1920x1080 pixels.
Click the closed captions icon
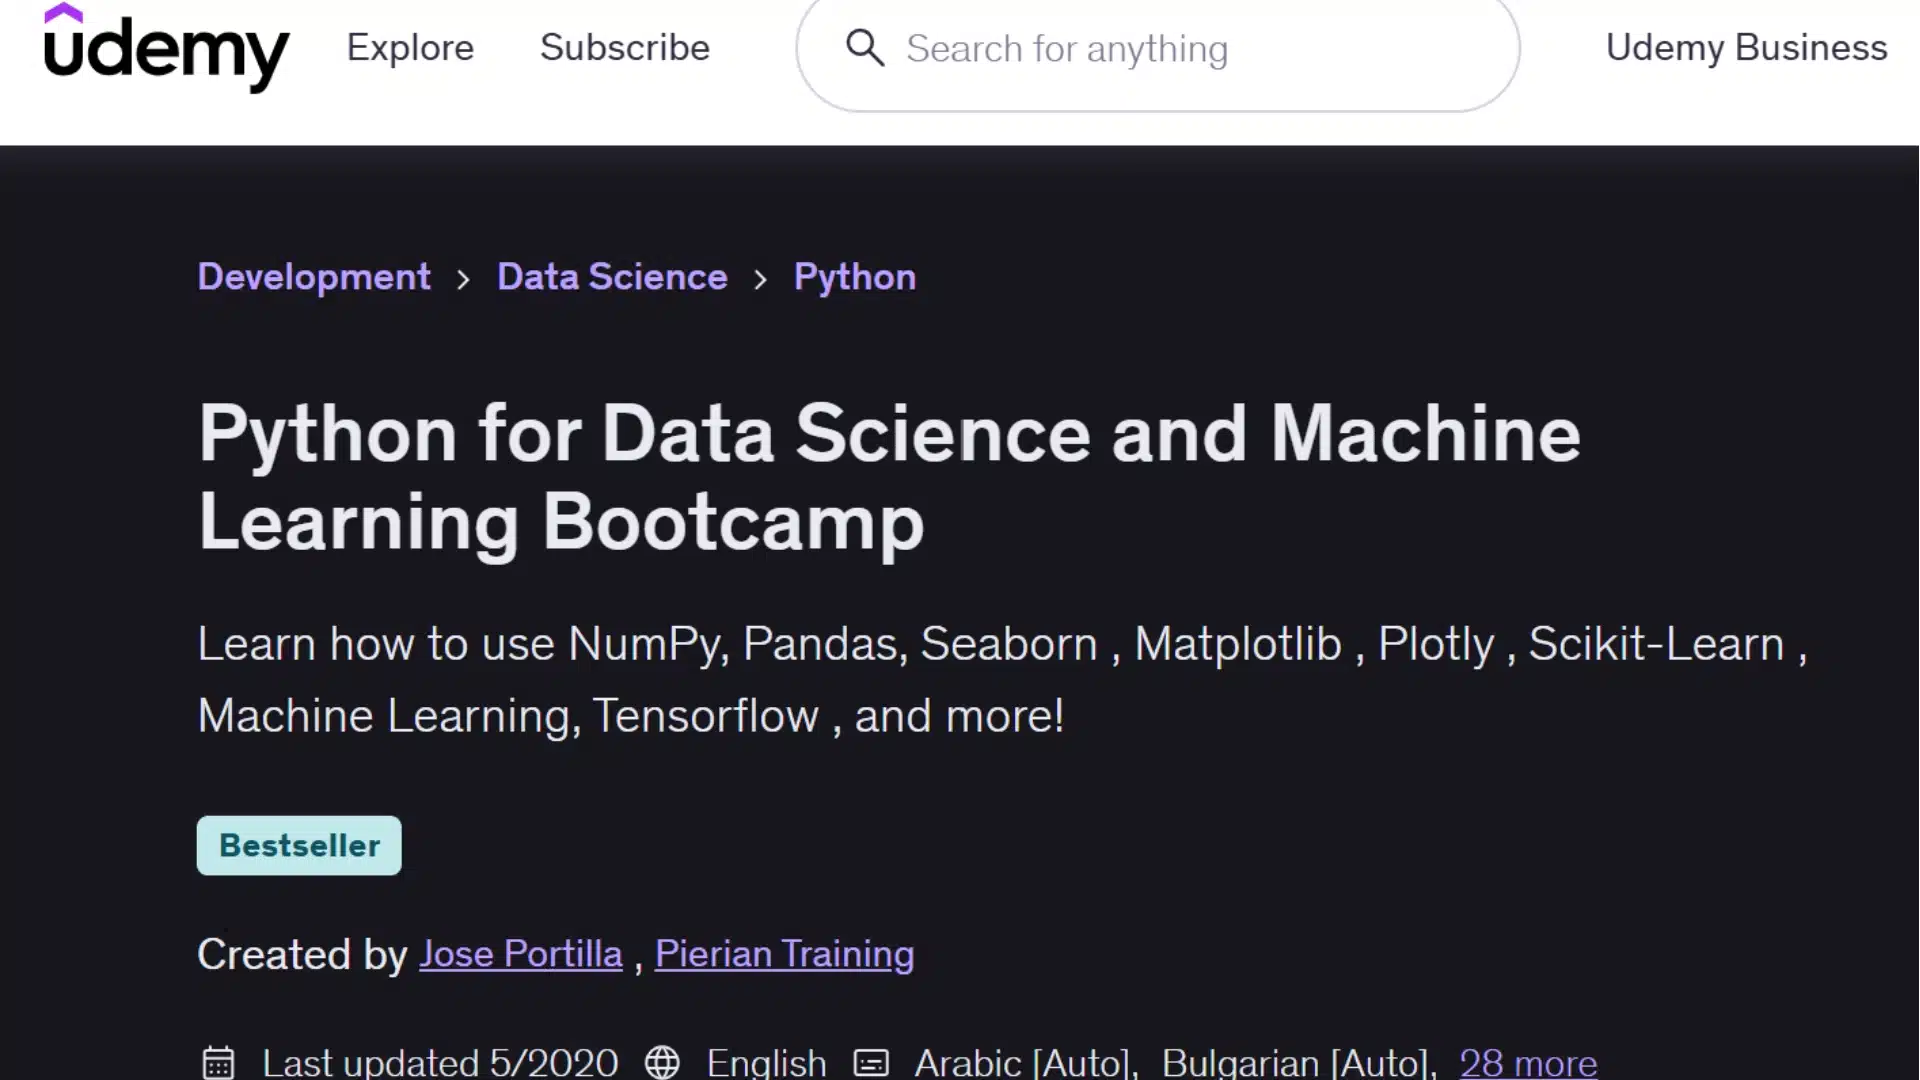point(871,1062)
